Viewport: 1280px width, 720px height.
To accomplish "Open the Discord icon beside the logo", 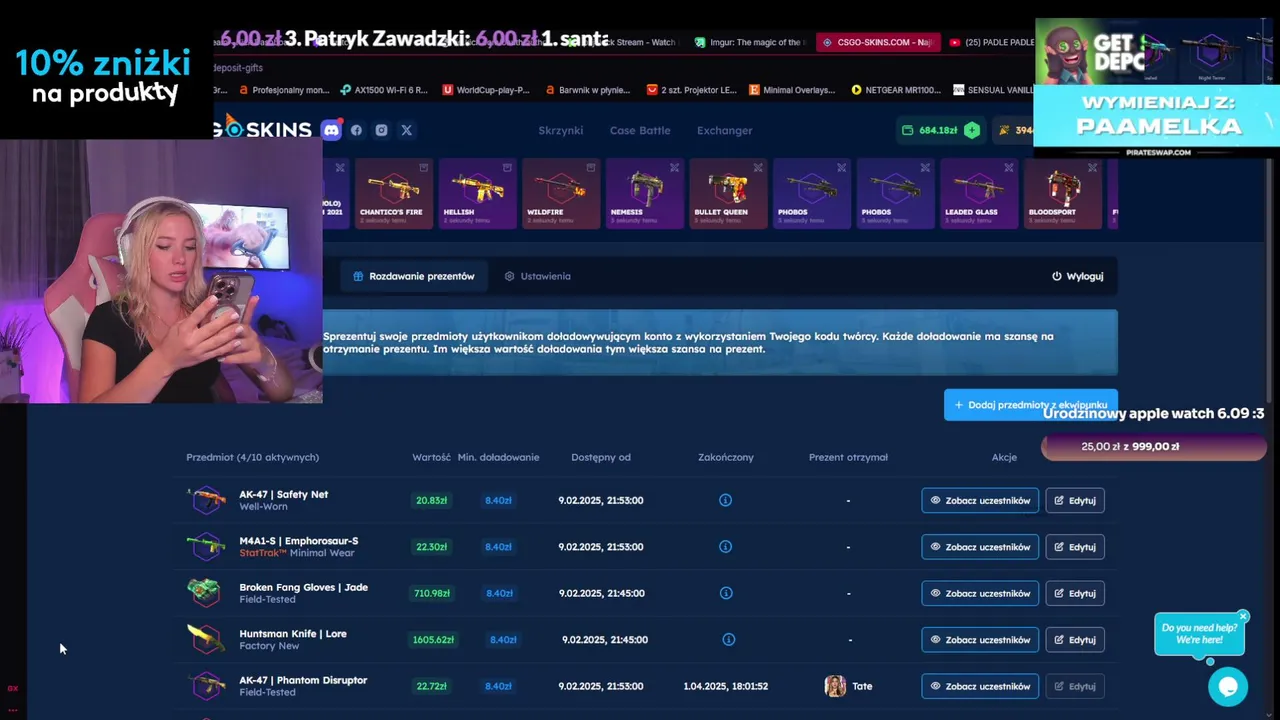I will [x=331, y=130].
